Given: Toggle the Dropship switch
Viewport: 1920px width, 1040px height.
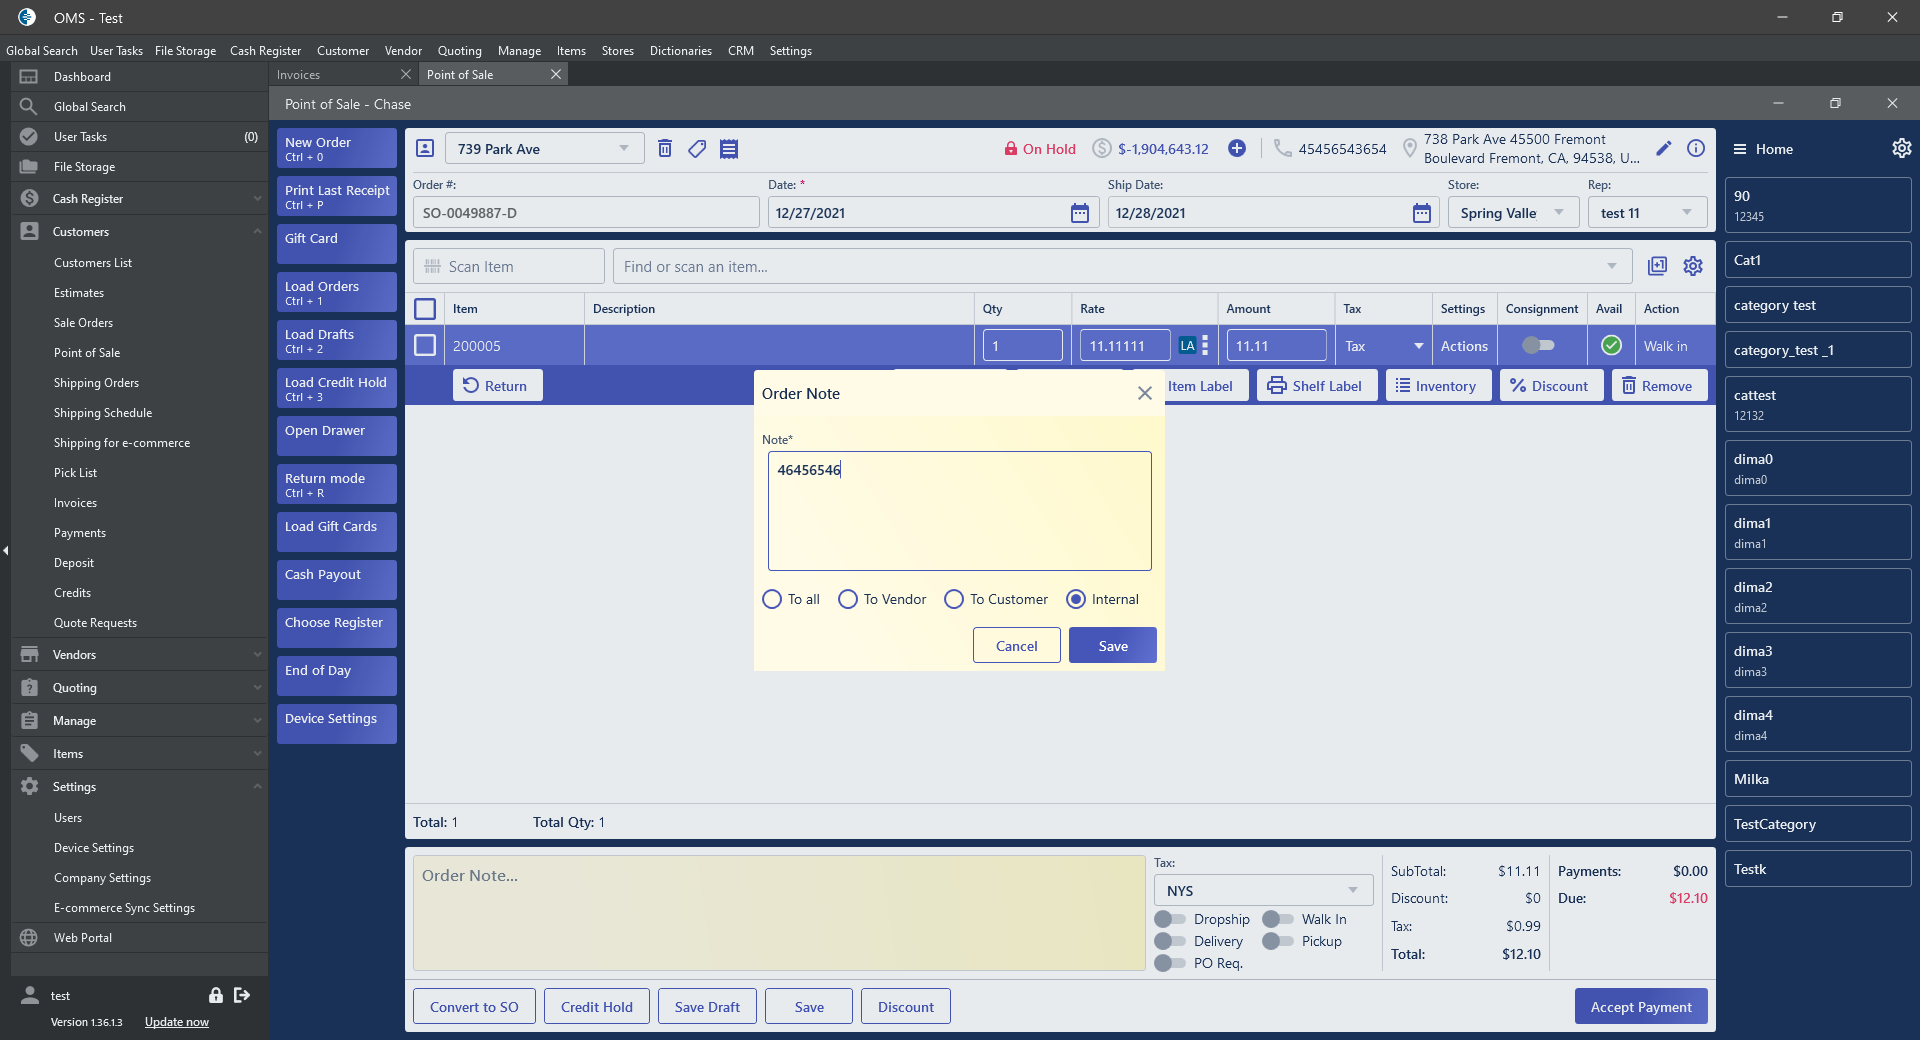Looking at the screenshot, I should pos(1169,919).
